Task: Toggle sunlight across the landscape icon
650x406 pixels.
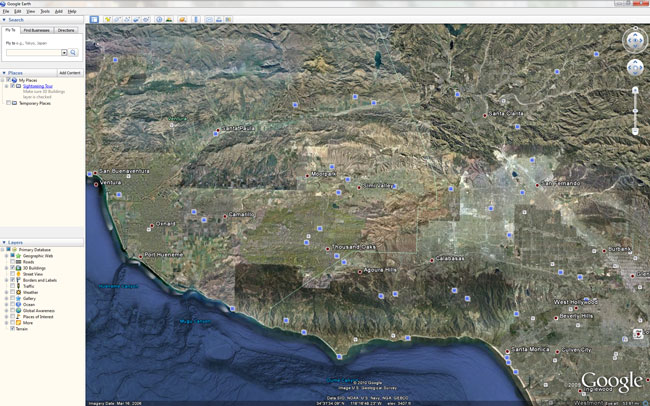Action: pos(169,19)
